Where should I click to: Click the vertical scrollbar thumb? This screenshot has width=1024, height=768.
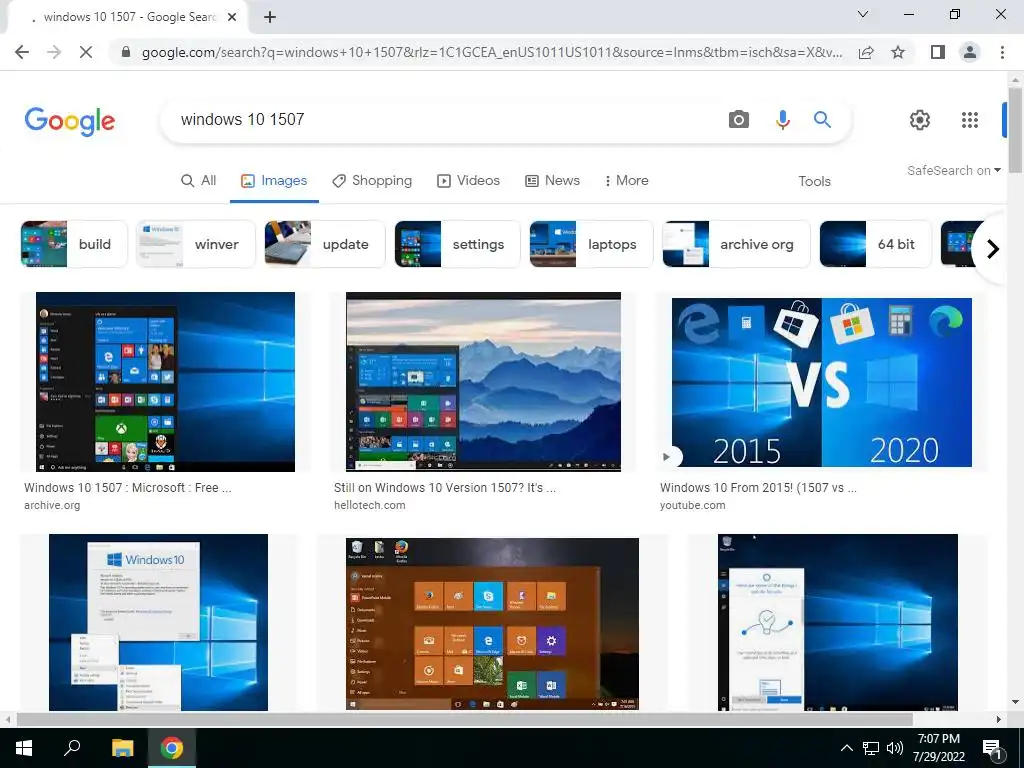[1015, 131]
